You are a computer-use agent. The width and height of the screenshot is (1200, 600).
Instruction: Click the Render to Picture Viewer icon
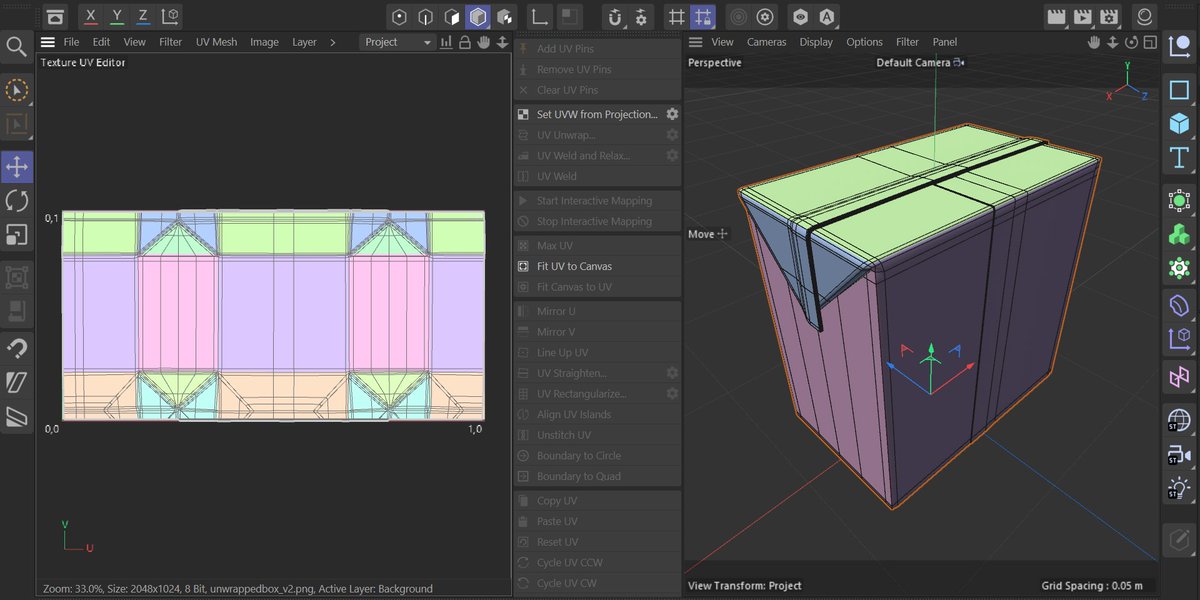[x=1084, y=17]
